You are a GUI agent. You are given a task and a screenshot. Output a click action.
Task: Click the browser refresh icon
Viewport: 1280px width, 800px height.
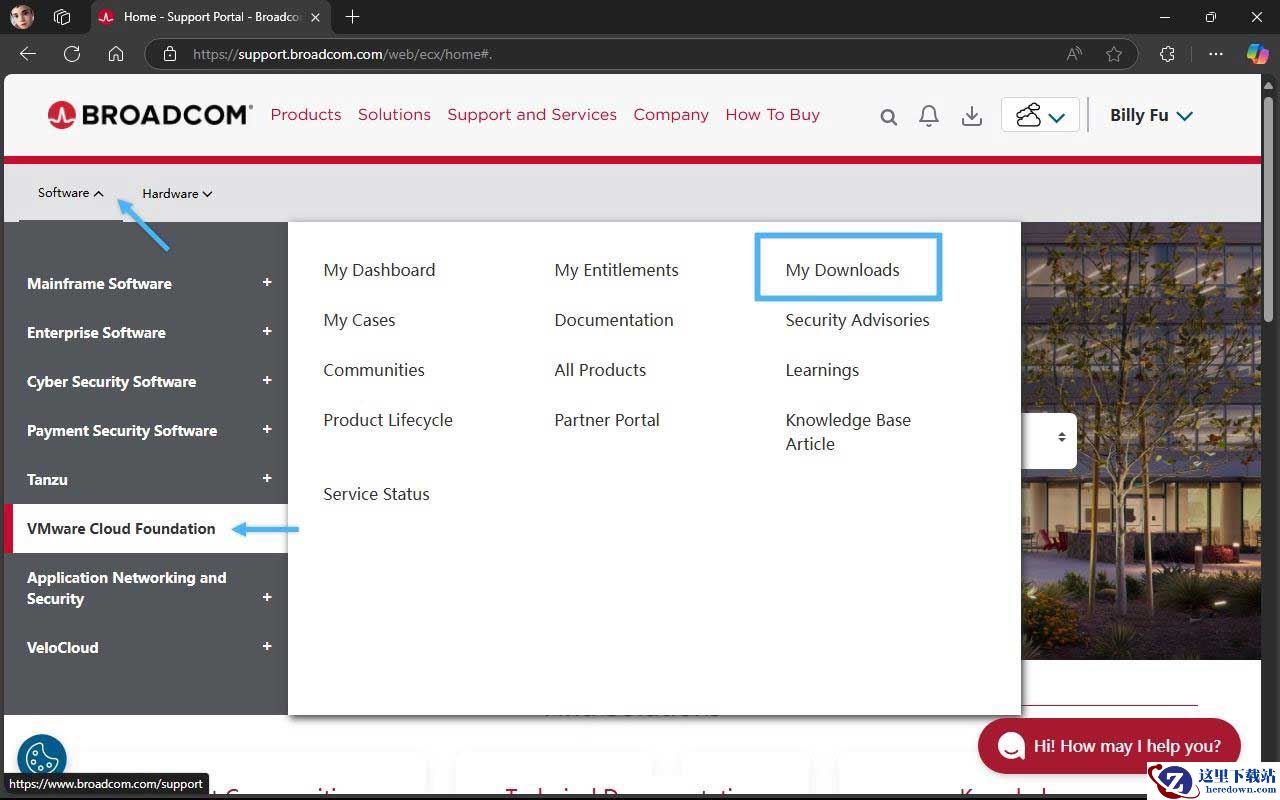72,54
